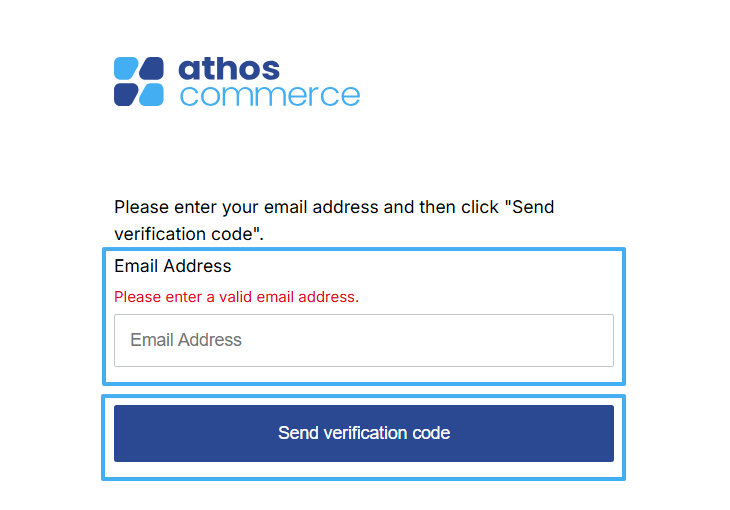Click the left edge of the dark blue Send button
The width and height of the screenshot is (730, 510).
pos(121,433)
